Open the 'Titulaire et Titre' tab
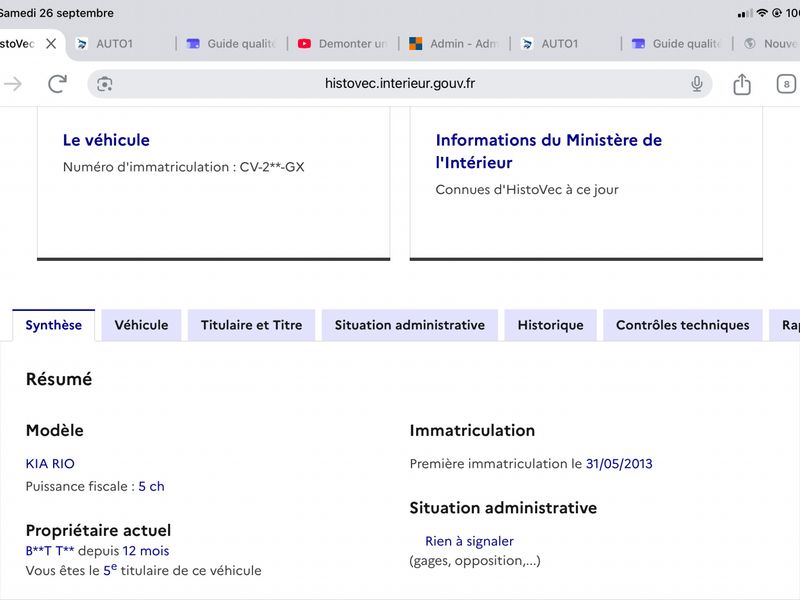This screenshot has height=600, width=800. (252, 325)
